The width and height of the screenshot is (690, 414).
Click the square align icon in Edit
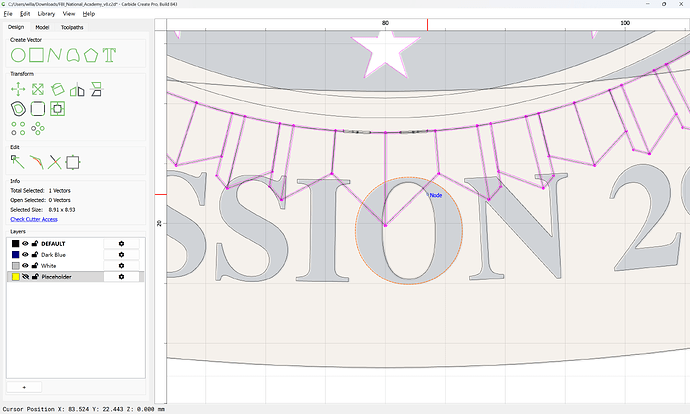coord(73,162)
